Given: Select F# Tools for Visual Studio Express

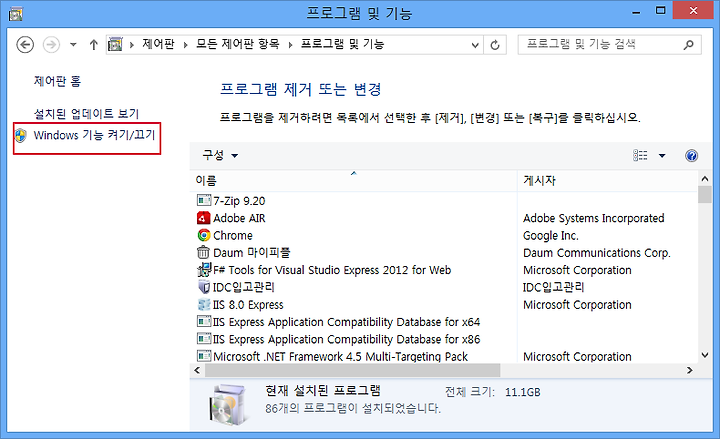Looking at the screenshot, I should tap(332, 270).
